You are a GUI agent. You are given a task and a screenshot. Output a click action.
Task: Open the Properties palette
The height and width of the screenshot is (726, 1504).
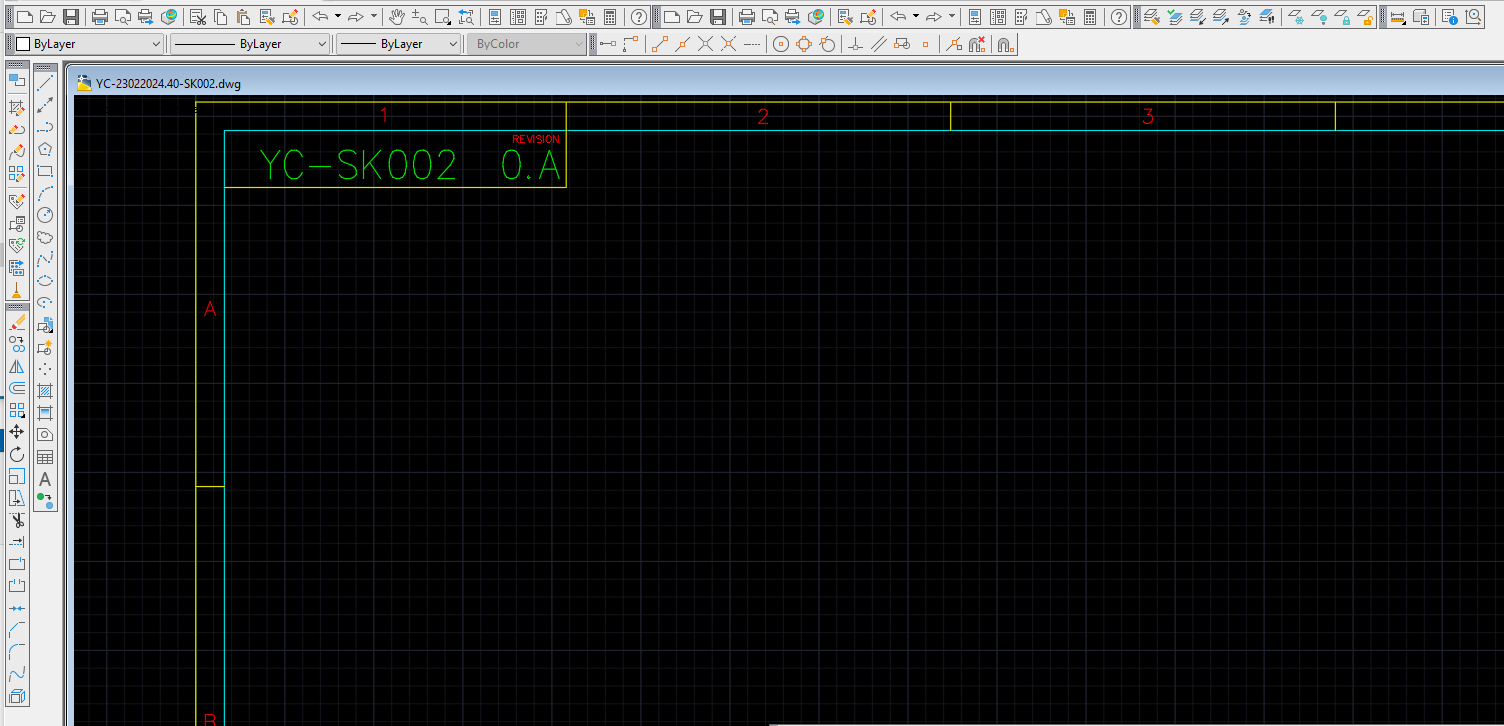(495, 16)
